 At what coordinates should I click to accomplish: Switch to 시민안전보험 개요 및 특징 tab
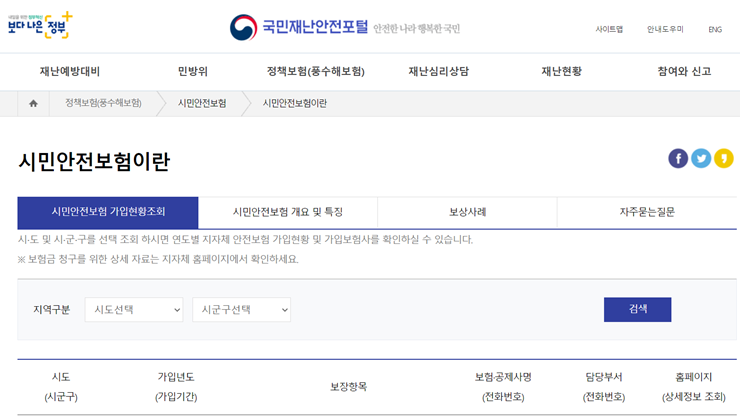coord(288,213)
